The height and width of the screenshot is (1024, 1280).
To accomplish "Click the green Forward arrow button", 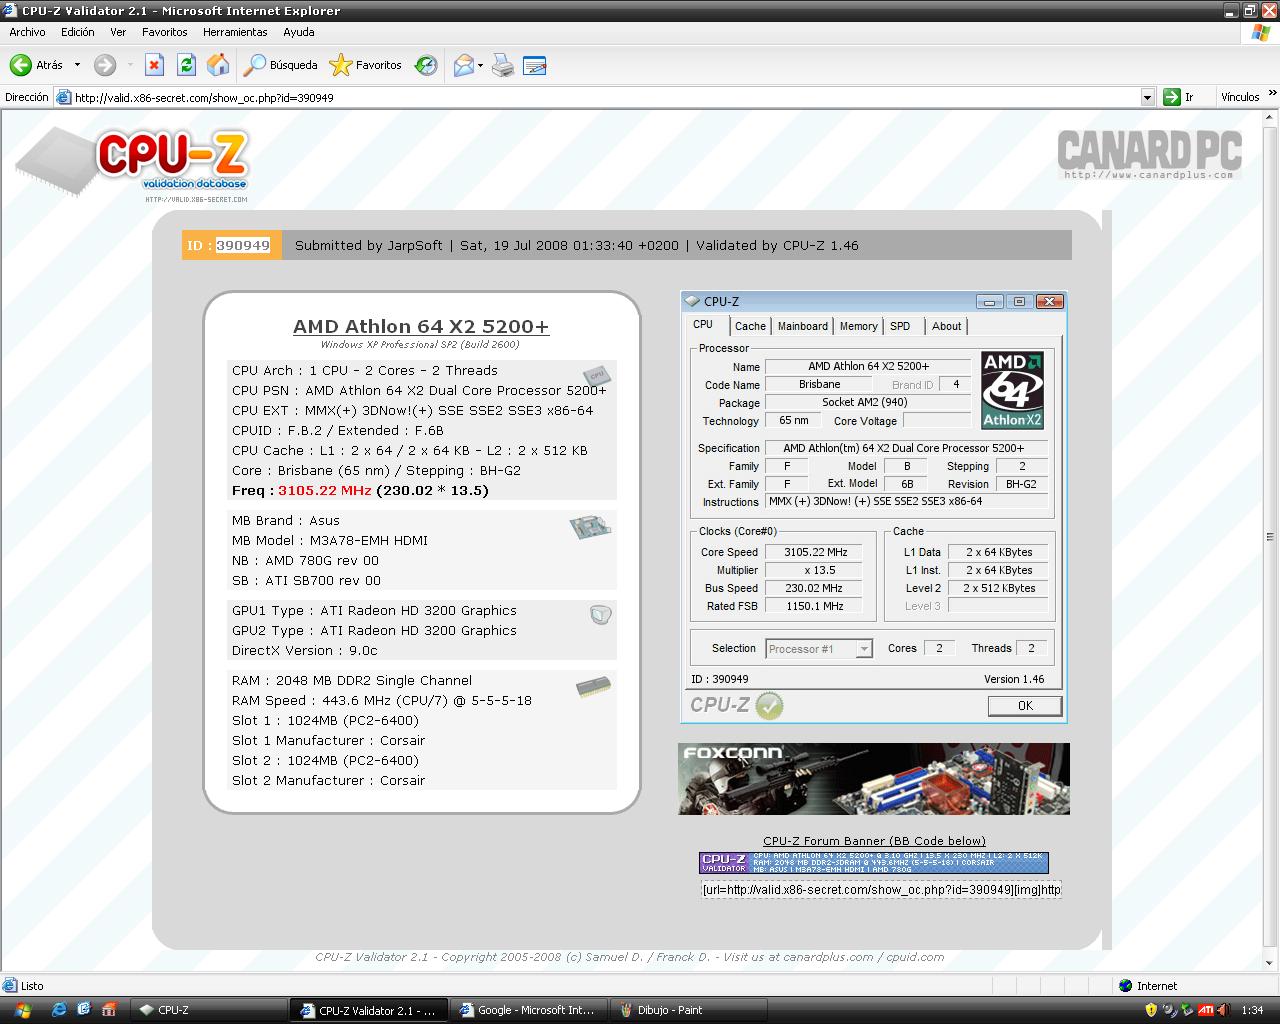I will point(105,65).
